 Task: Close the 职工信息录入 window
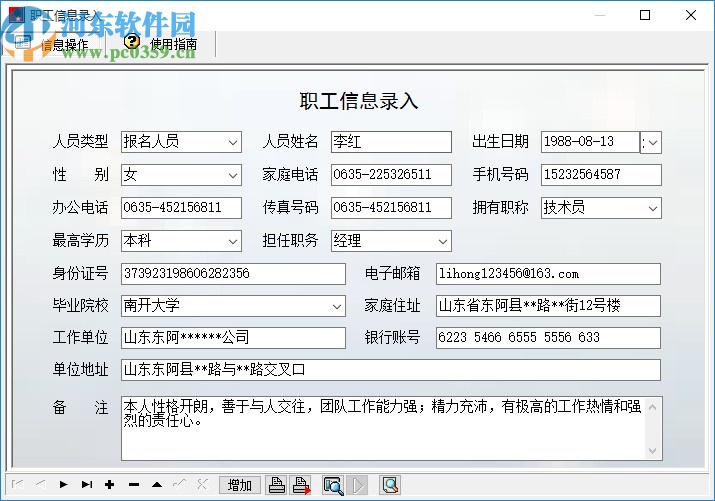click(x=691, y=15)
